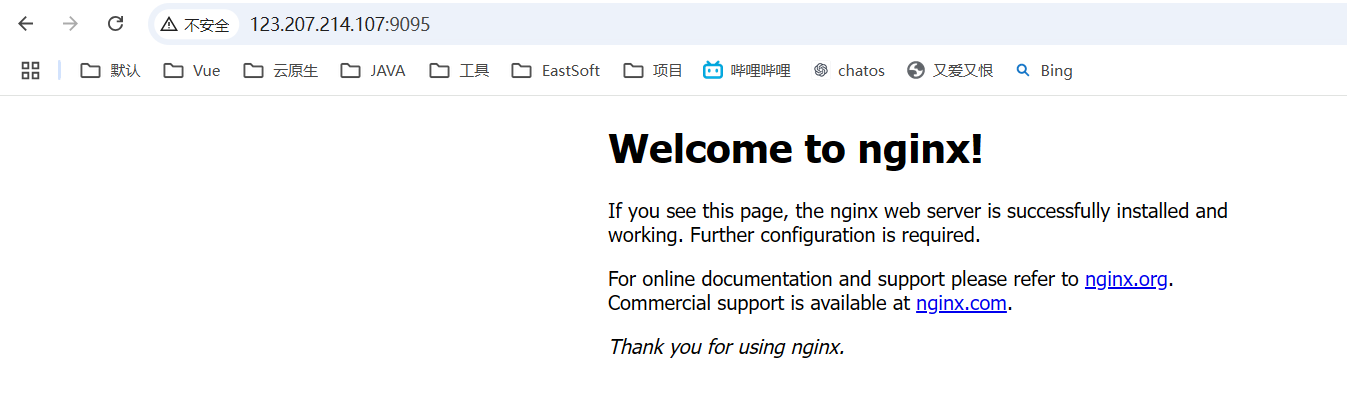This screenshot has width=1347, height=403.
Task: Reload the page with refresh icon
Action: [115, 24]
